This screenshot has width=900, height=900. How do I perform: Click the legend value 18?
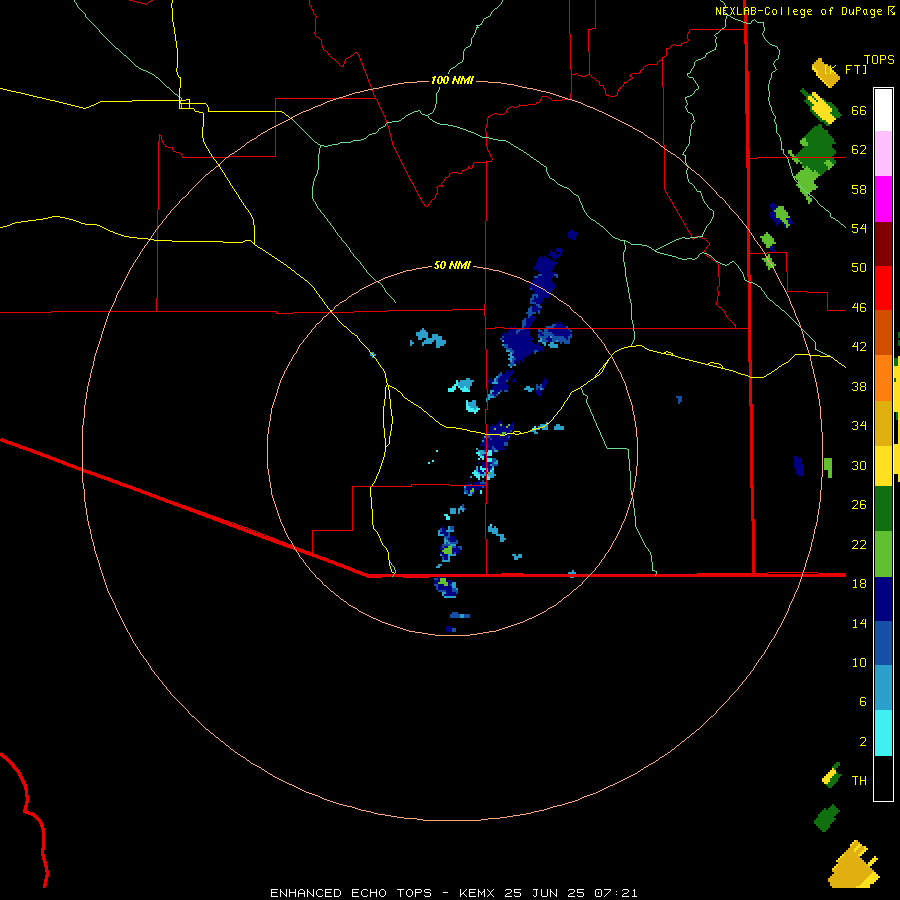click(x=859, y=583)
